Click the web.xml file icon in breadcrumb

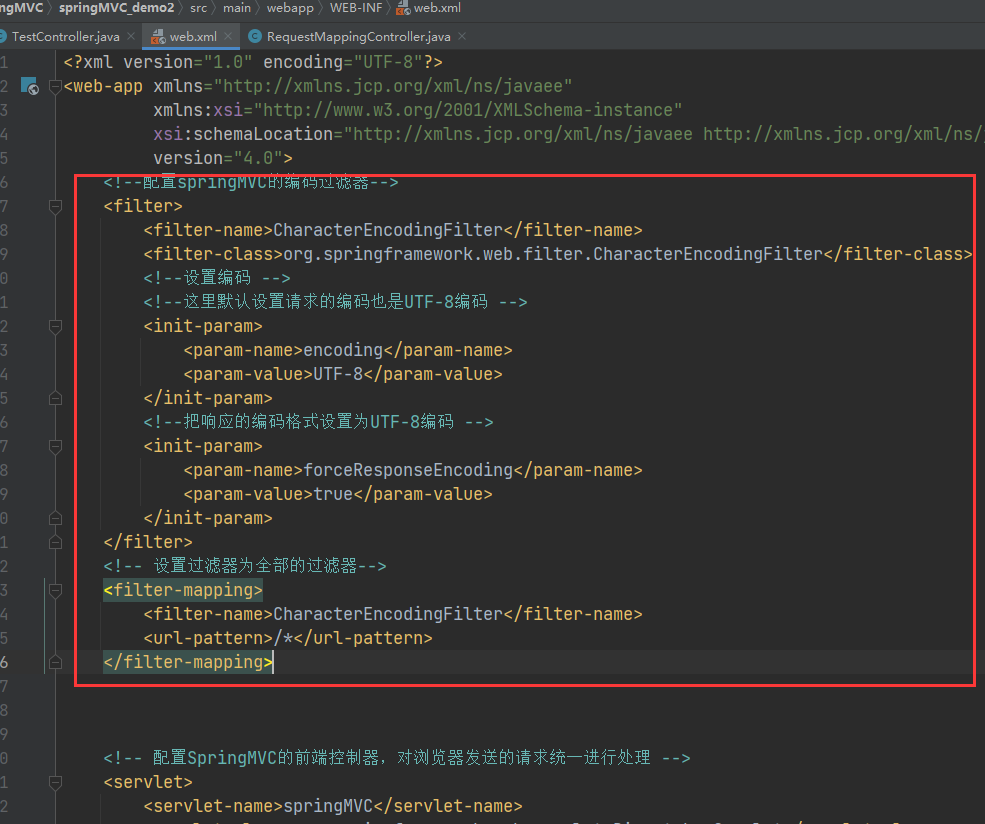(402, 8)
